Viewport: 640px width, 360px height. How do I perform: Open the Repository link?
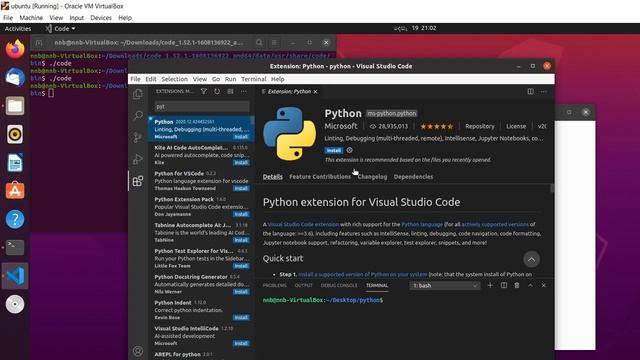pyautogui.click(x=480, y=127)
